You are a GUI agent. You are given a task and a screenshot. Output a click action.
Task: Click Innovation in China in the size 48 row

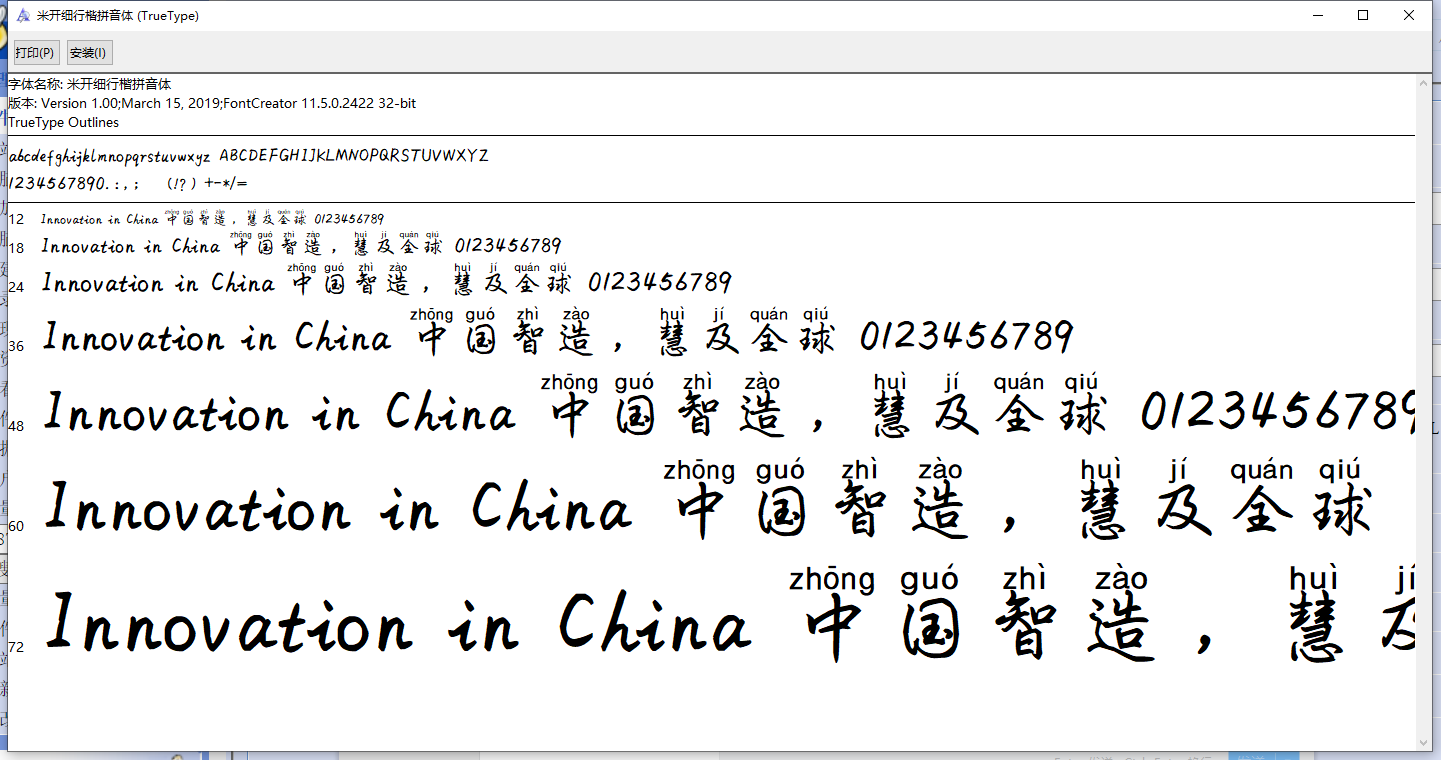[x=280, y=412]
